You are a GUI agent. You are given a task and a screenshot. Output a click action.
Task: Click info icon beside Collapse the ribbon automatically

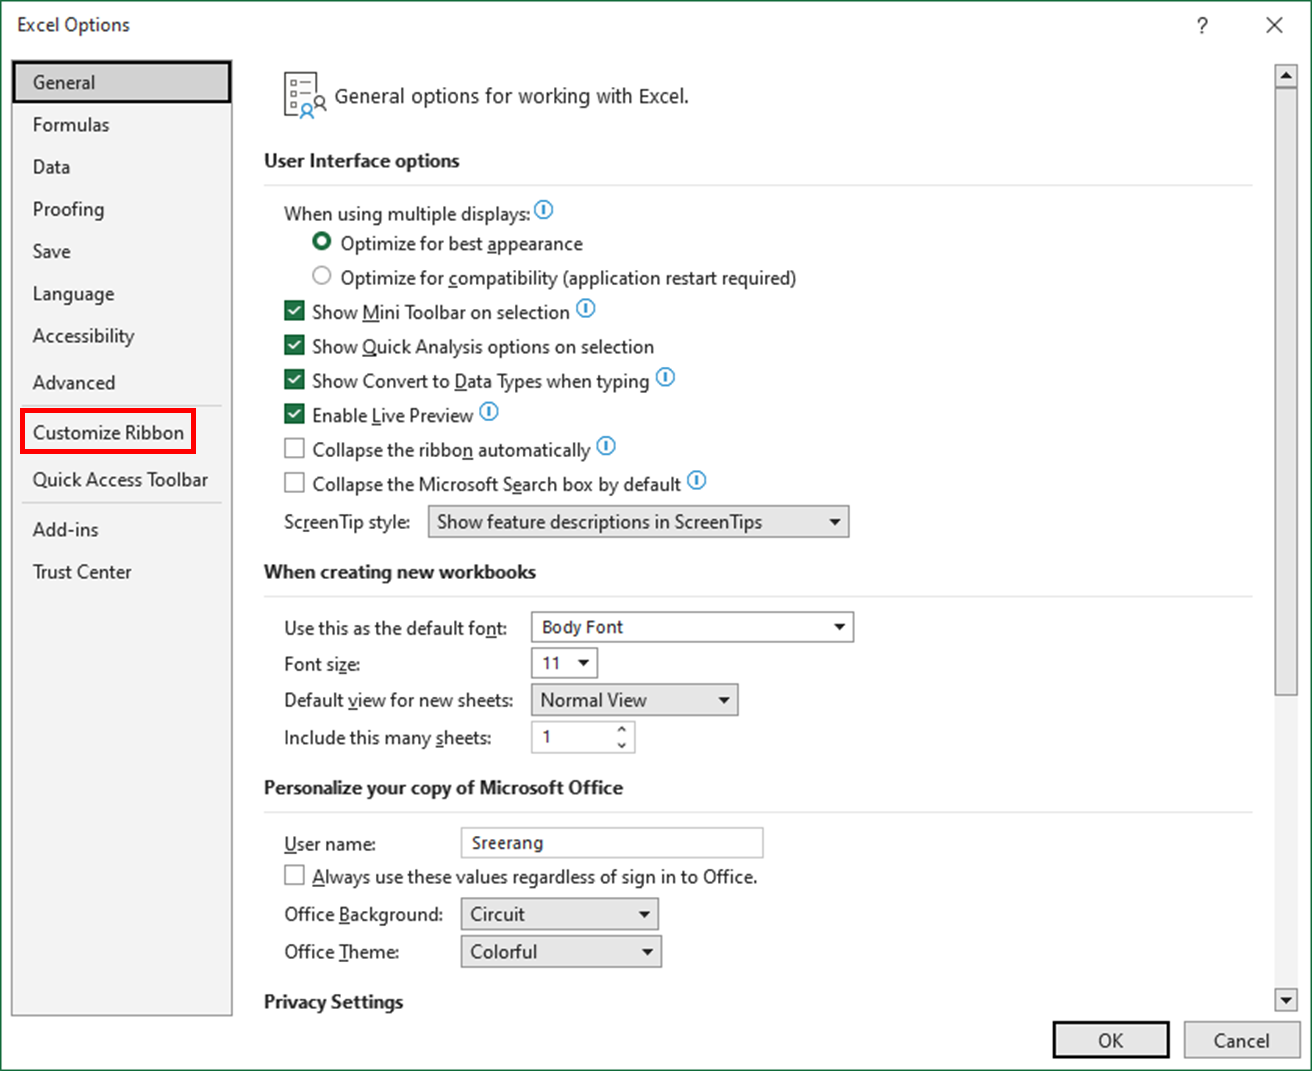pyautogui.click(x=606, y=446)
